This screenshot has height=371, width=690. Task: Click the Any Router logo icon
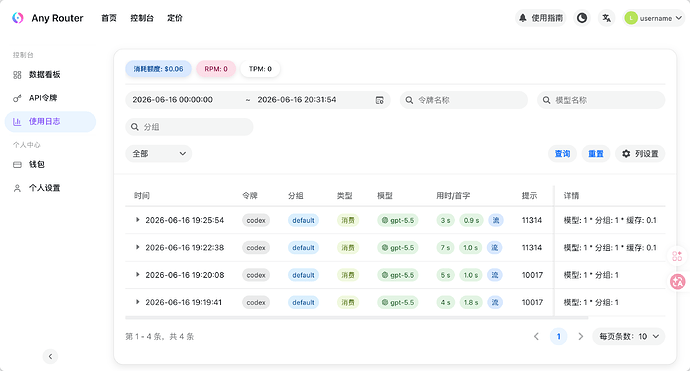pyautogui.click(x=18, y=18)
